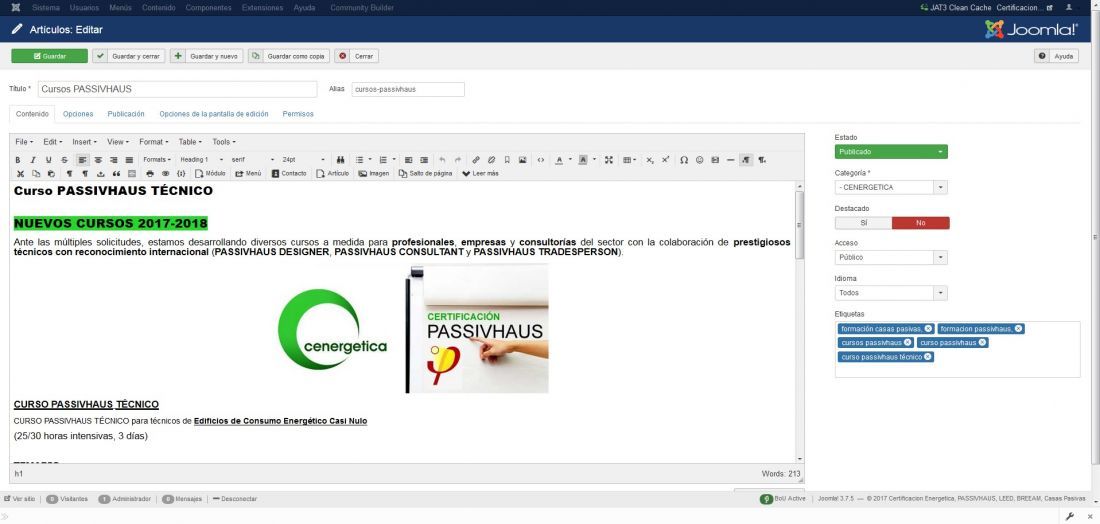Increase the indent

pyautogui.click(x=424, y=160)
